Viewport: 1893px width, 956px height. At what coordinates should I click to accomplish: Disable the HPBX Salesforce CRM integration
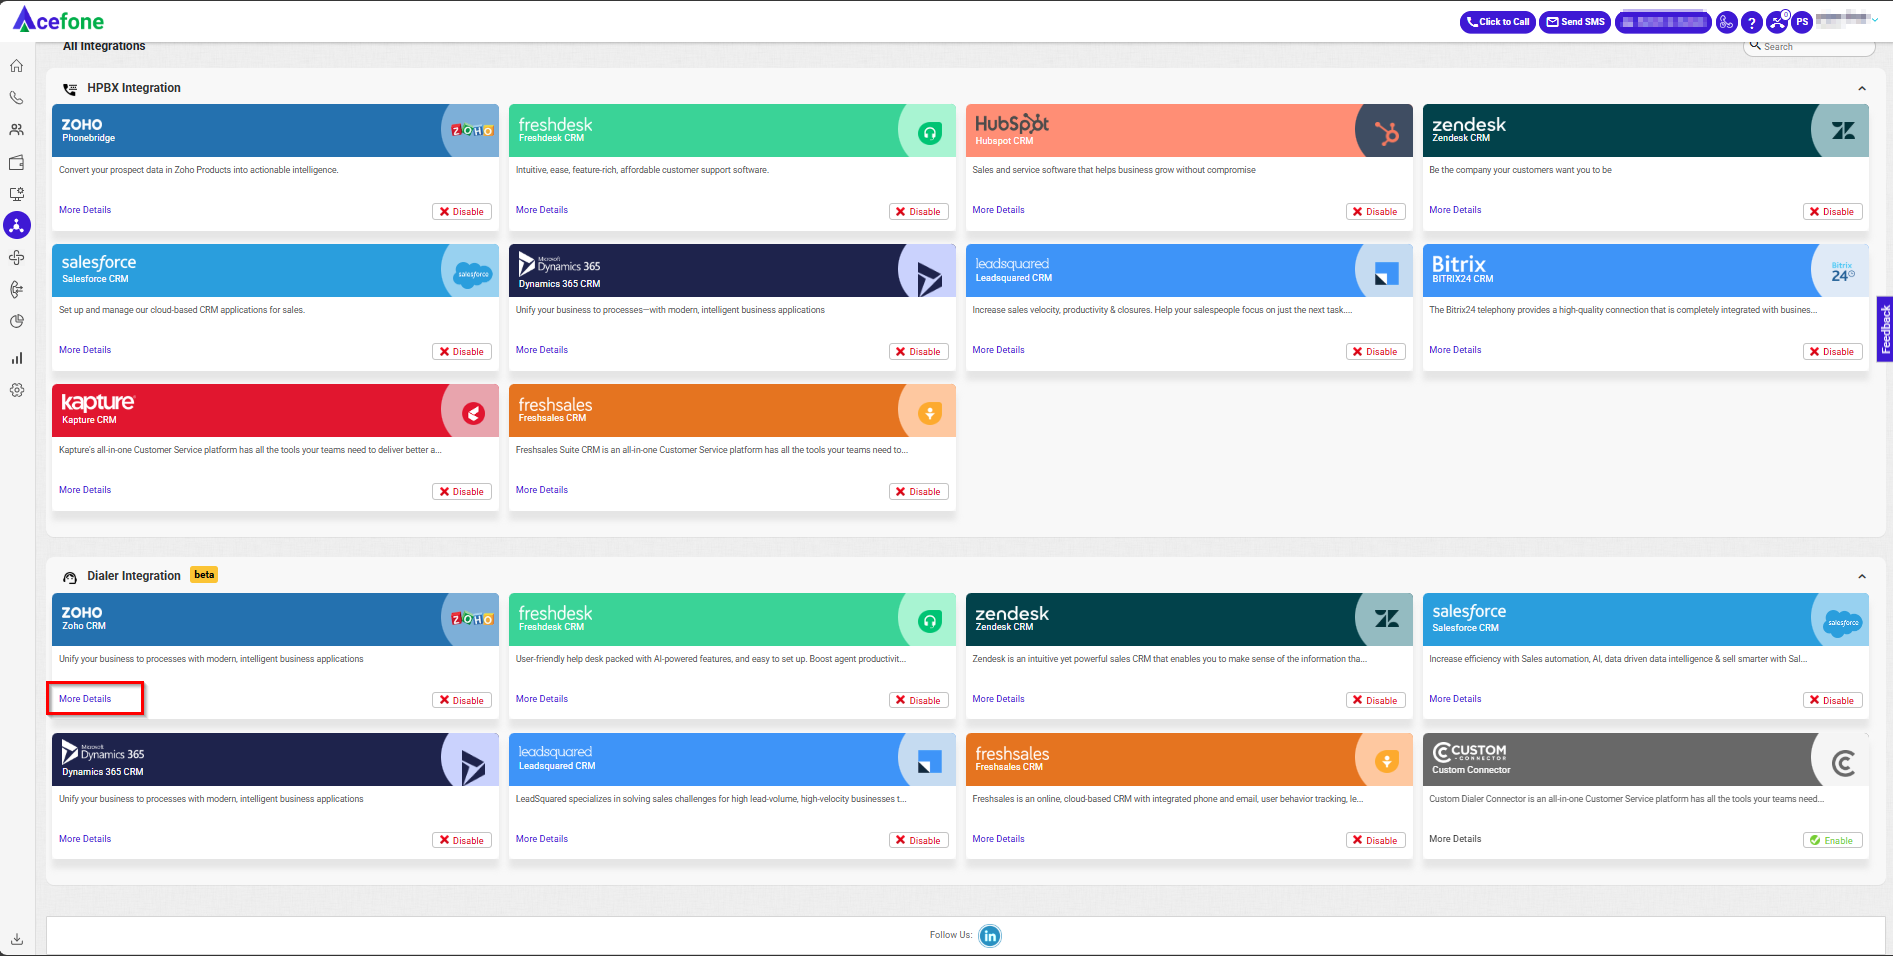[462, 352]
